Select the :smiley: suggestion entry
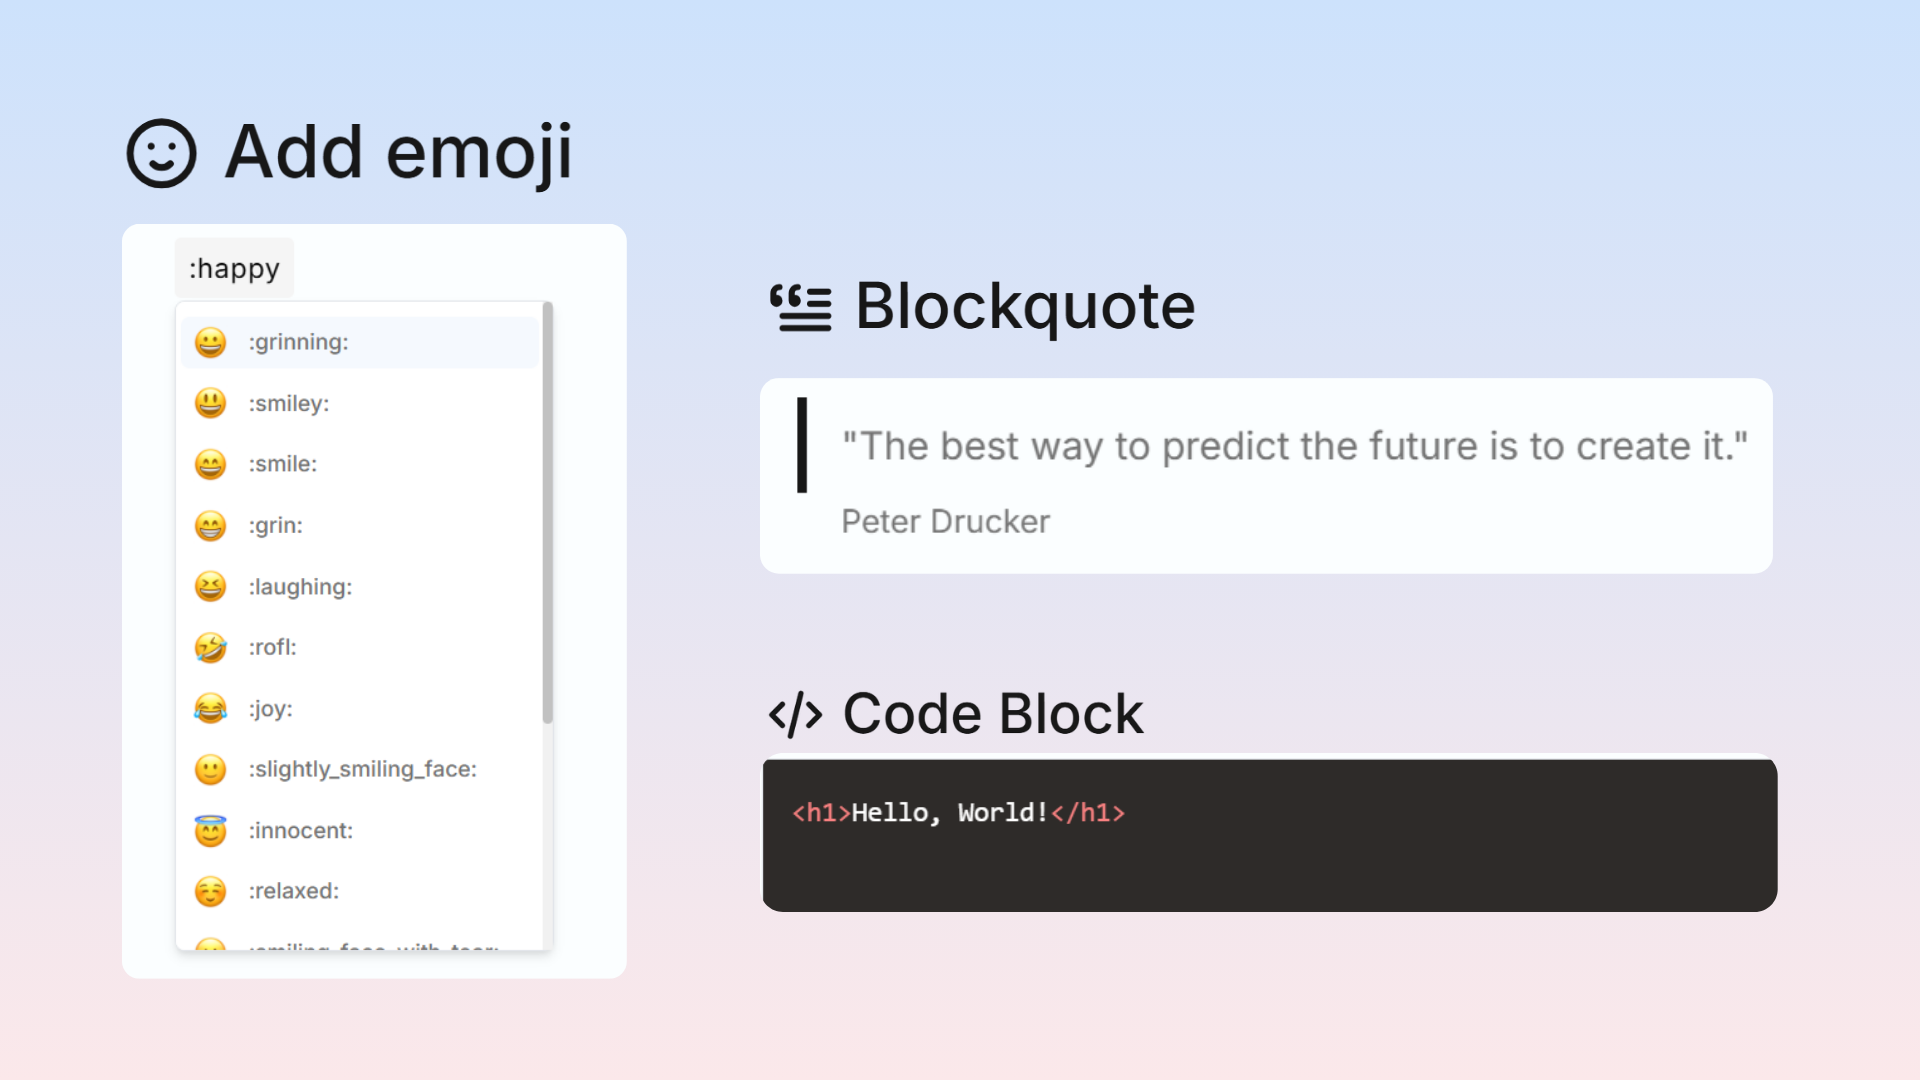The image size is (1920, 1080). 360,403
